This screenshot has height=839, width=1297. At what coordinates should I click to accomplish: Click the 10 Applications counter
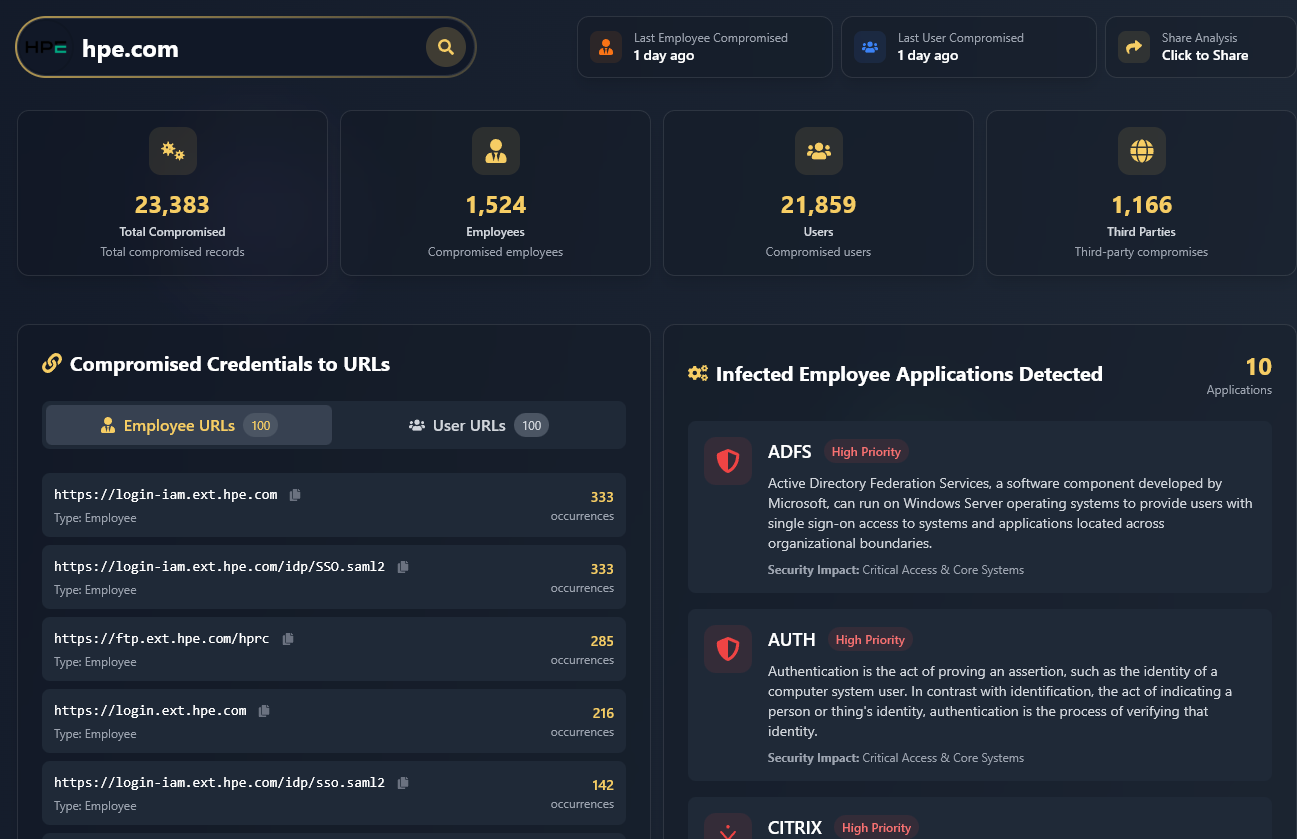(1240, 376)
